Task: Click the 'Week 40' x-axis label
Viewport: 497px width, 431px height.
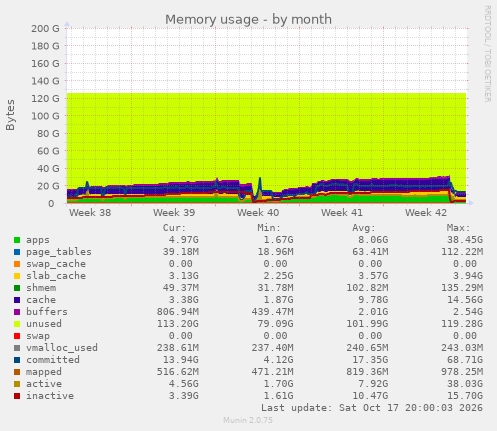Action: click(258, 213)
